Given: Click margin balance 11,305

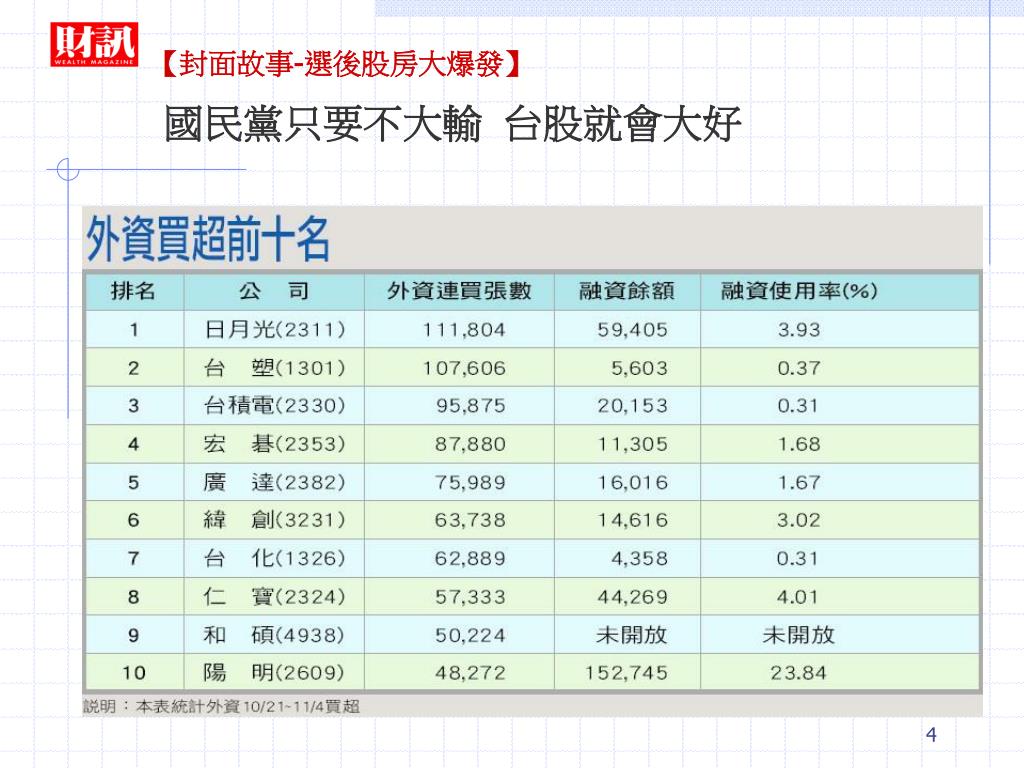Looking at the screenshot, I should pos(633,444).
